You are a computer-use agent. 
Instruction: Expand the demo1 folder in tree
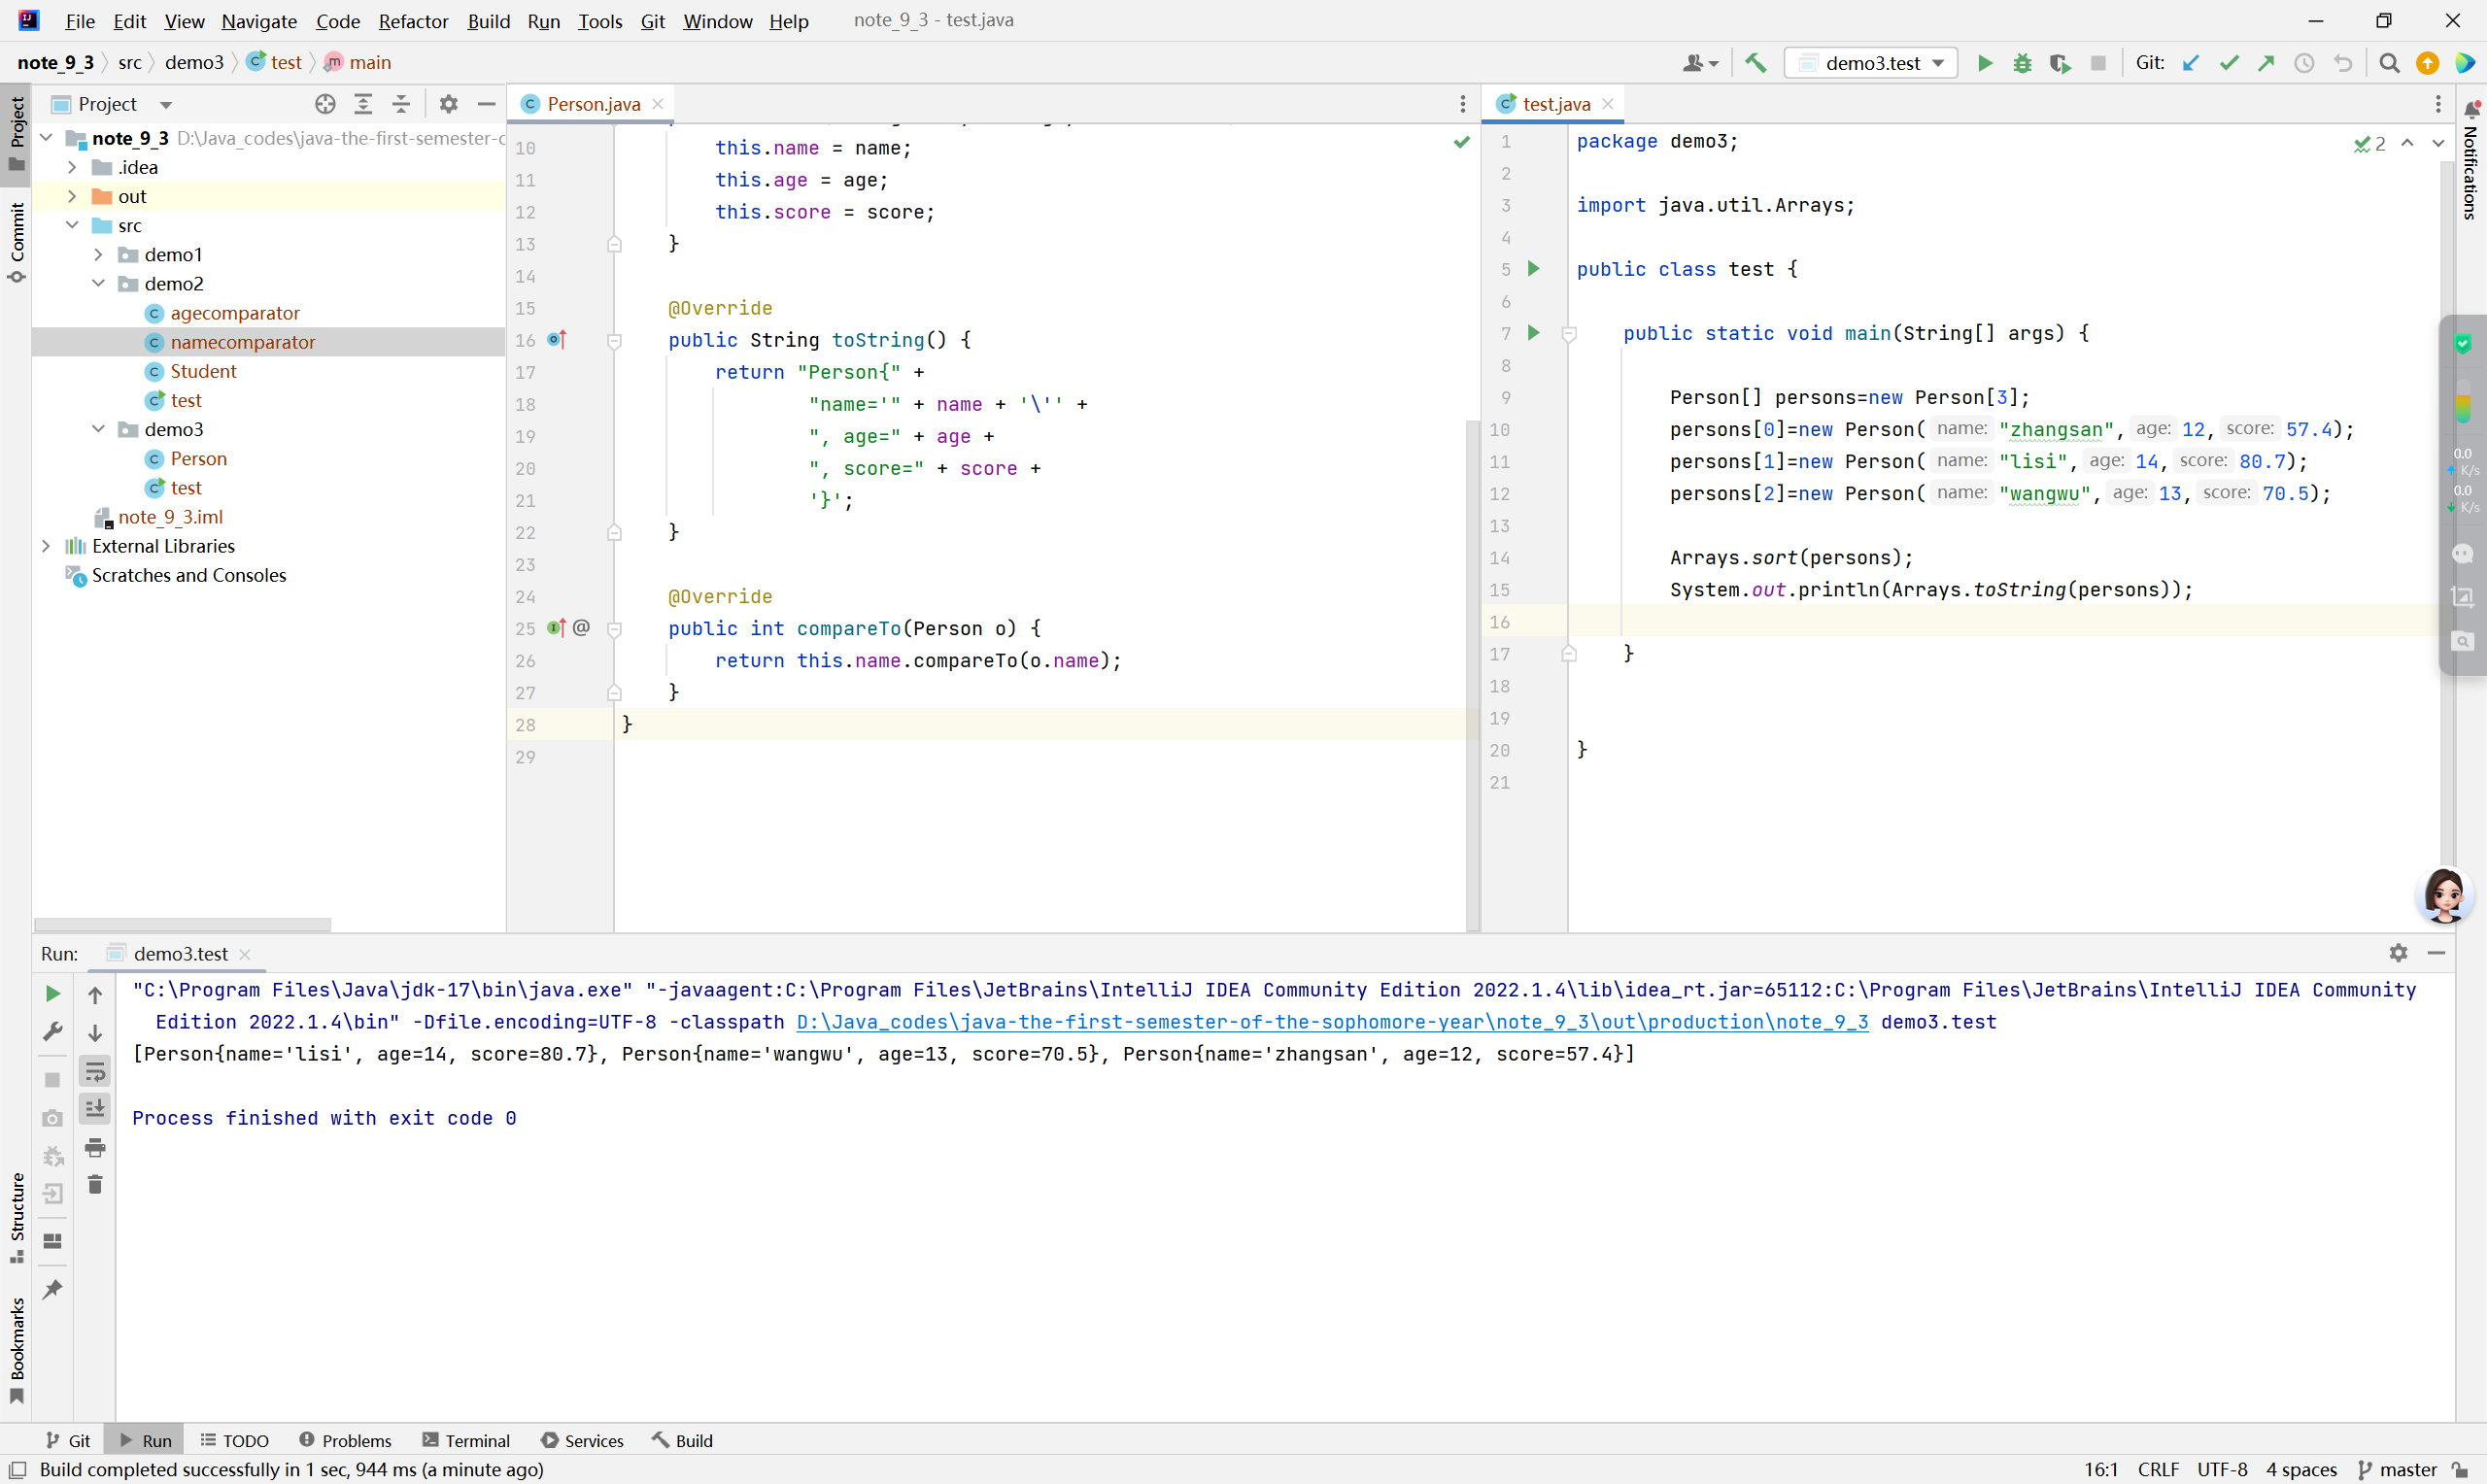98,254
